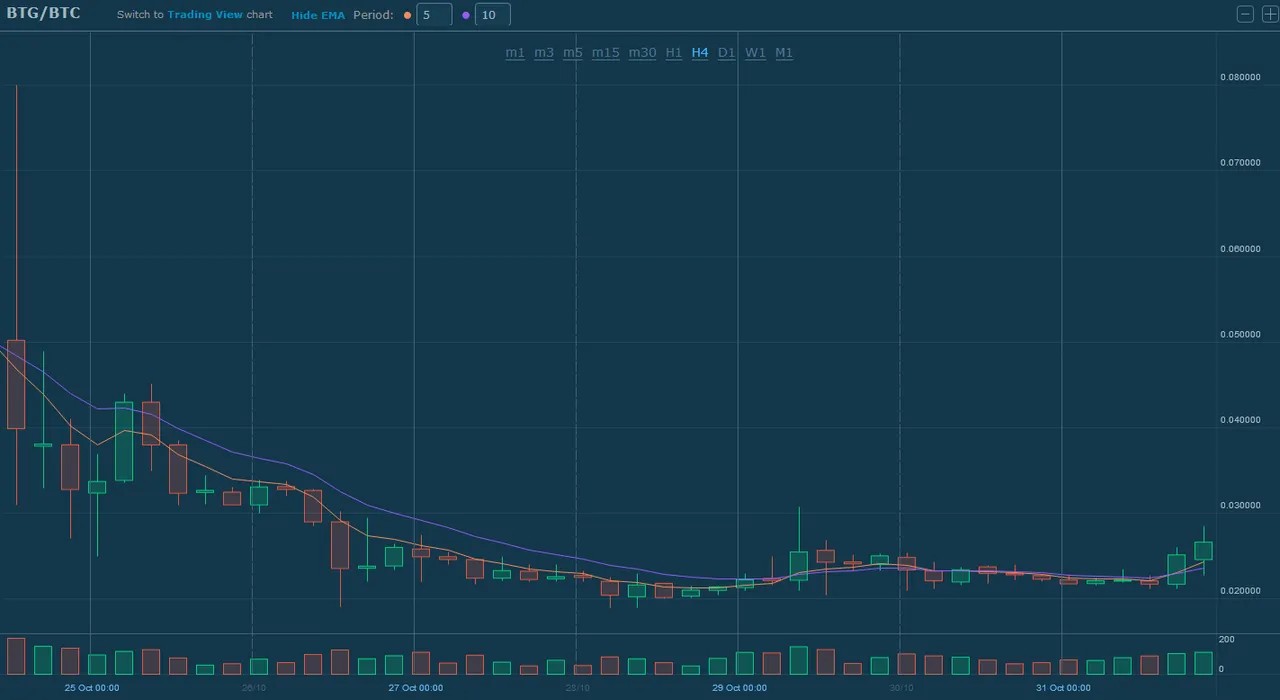
Task: Click the 0.080000 price axis label
Action: point(1240,77)
